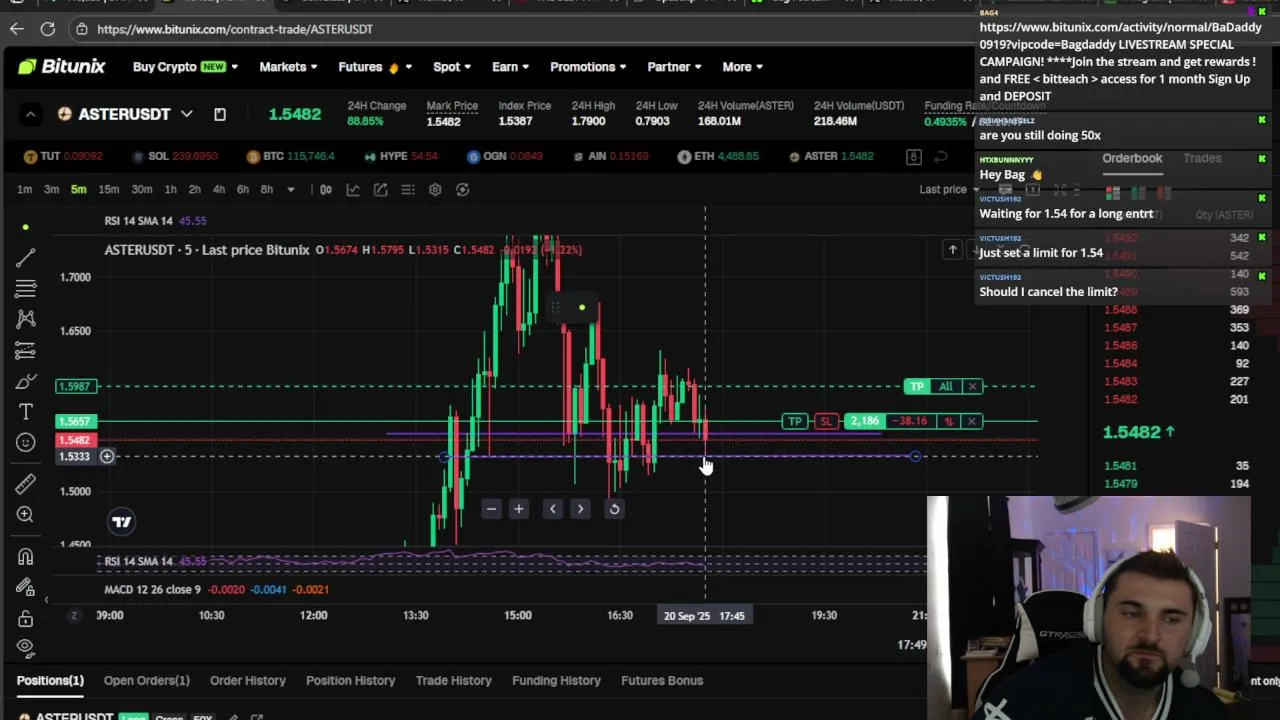The width and height of the screenshot is (1280, 720).
Task: Click All on the TP order line
Action: [945, 386]
